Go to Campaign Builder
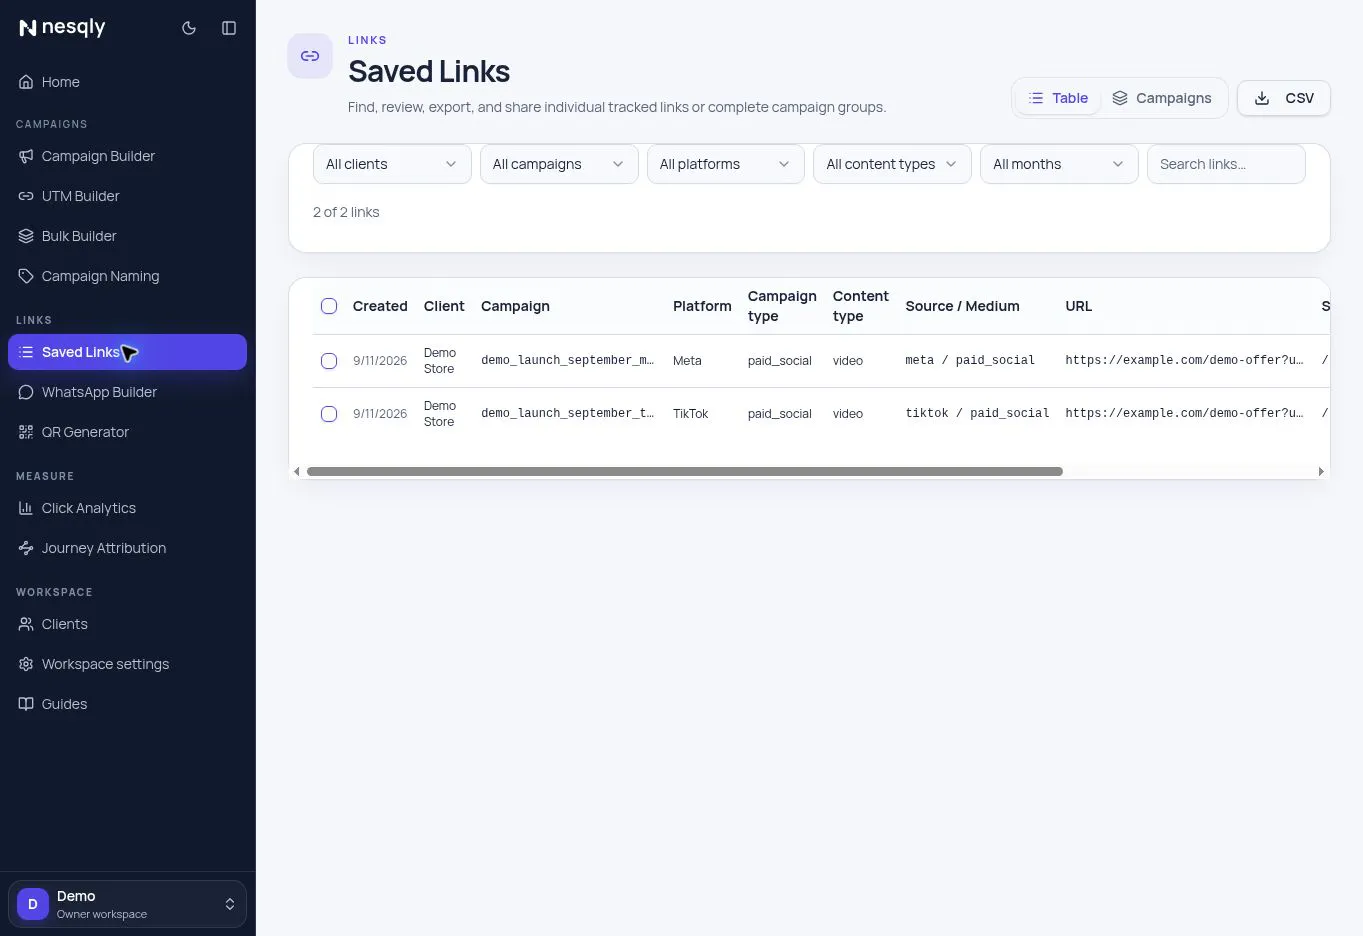This screenshot has width=1363, height=936. 127,156
